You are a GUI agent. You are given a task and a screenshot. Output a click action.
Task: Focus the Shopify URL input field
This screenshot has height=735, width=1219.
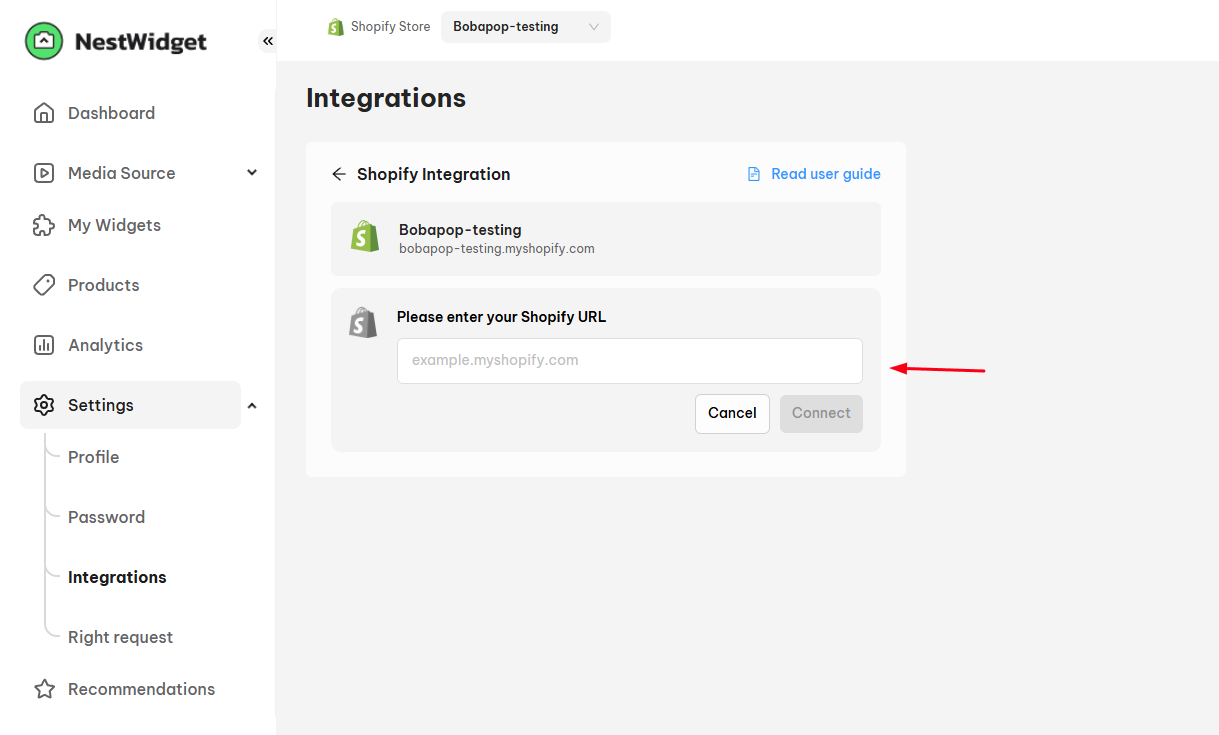coord(630,361)
